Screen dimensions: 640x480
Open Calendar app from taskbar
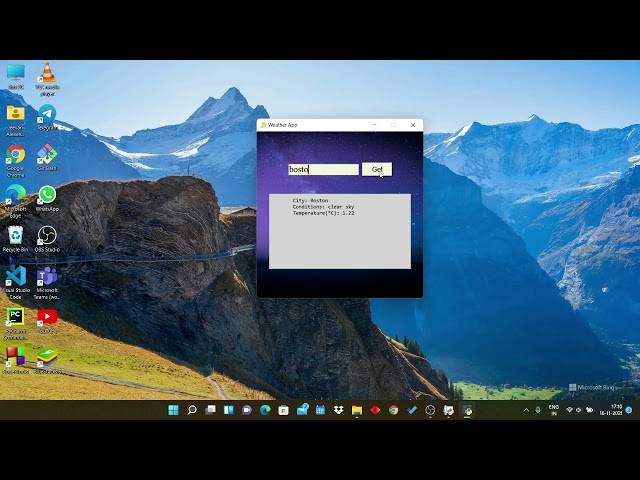(320, 410)
